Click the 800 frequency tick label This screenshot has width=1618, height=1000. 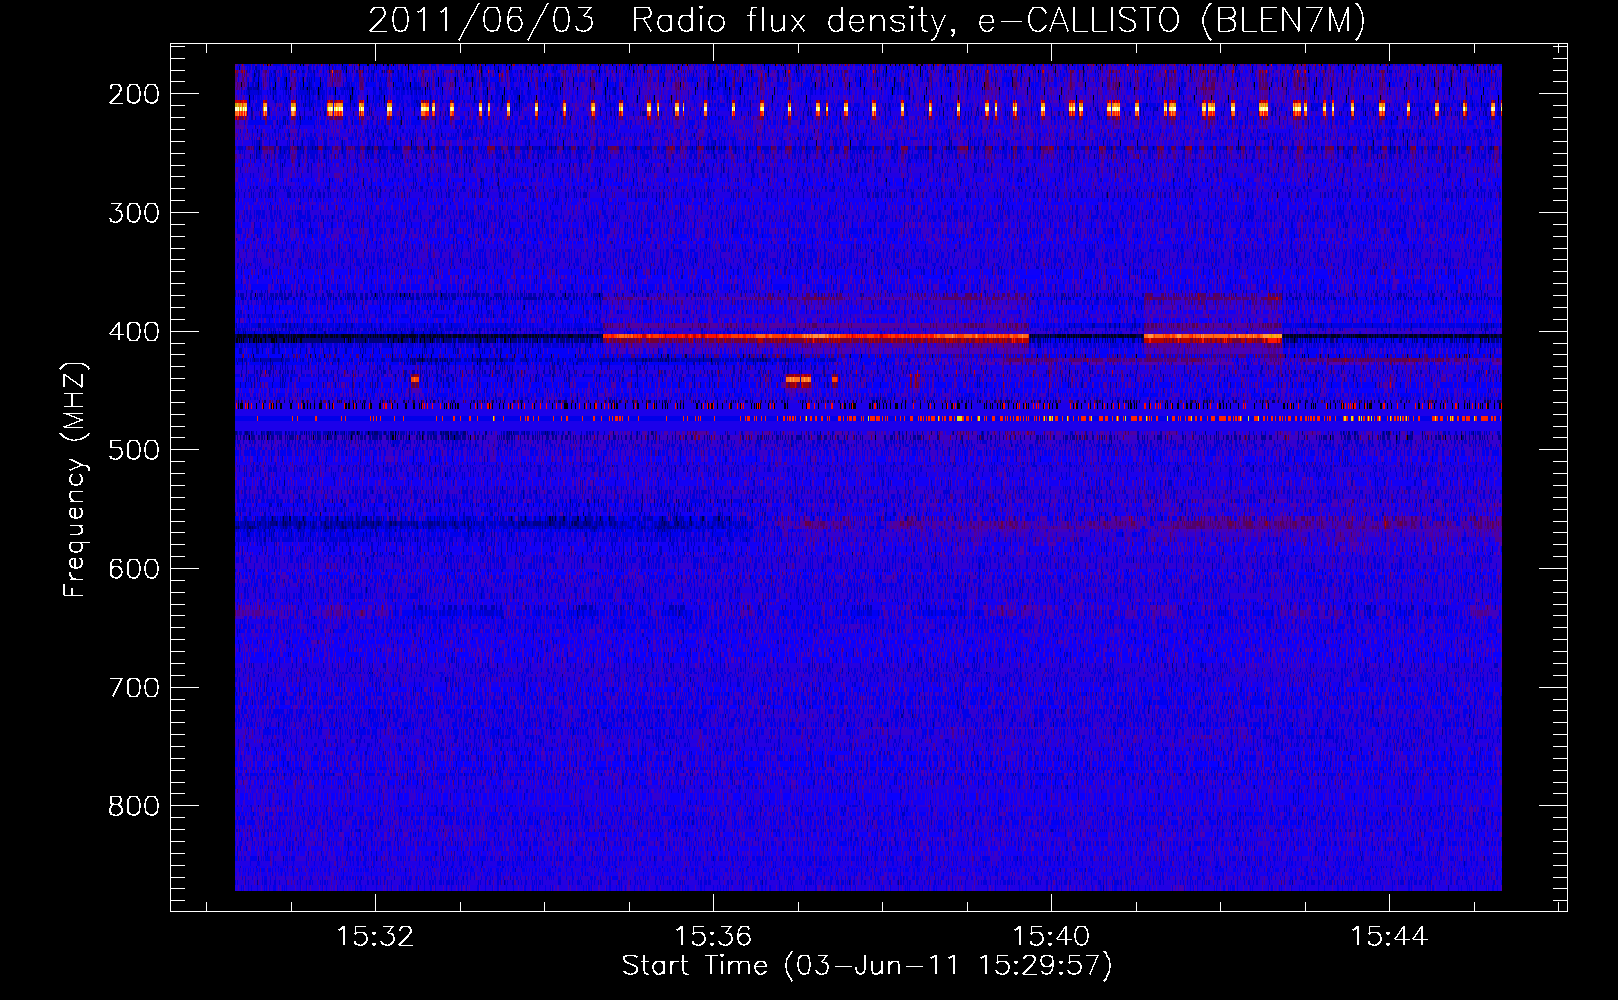pos(134,806)
